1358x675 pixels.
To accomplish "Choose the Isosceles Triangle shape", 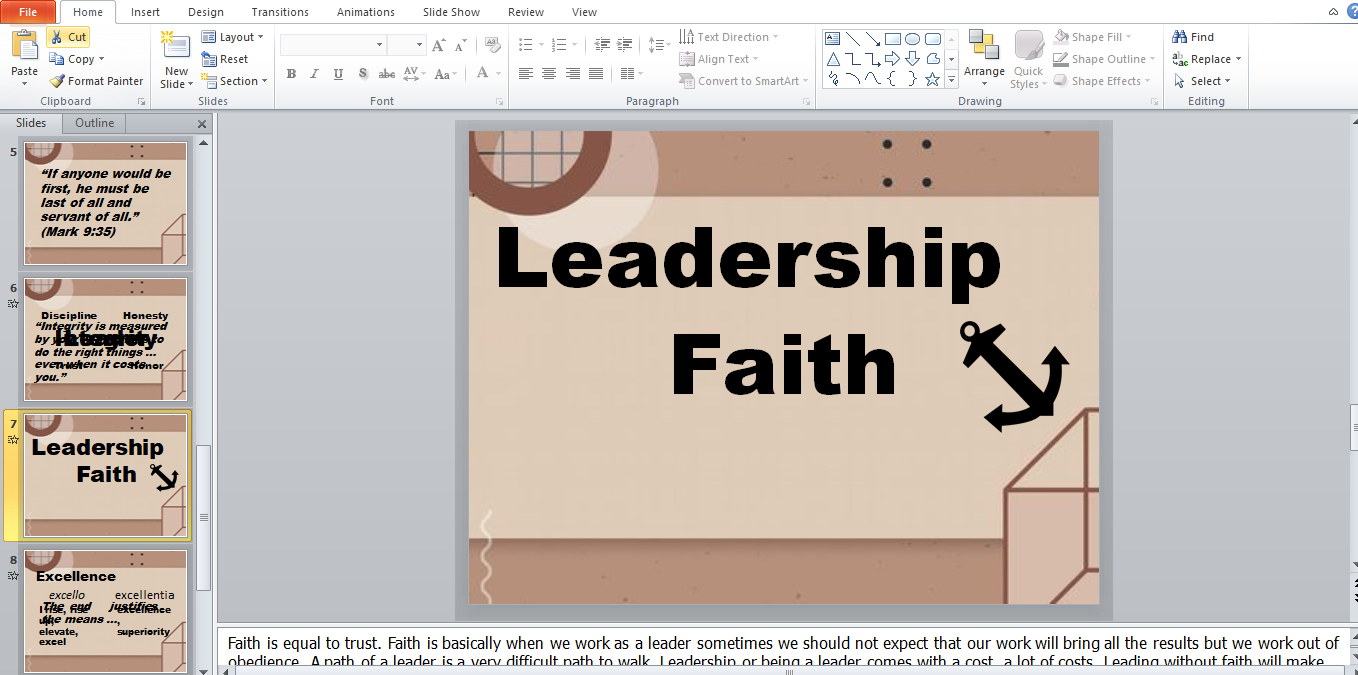I will (x=833, y=59).
